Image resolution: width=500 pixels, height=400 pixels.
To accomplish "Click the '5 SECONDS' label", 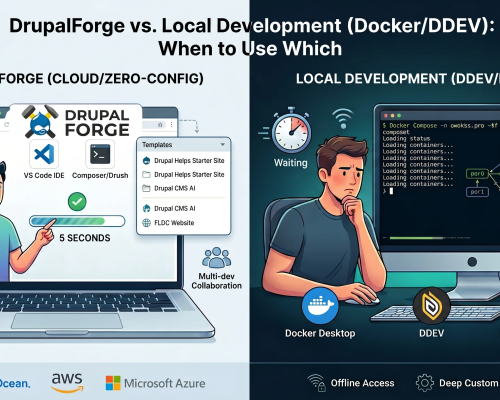I will [x=85, y=238].
